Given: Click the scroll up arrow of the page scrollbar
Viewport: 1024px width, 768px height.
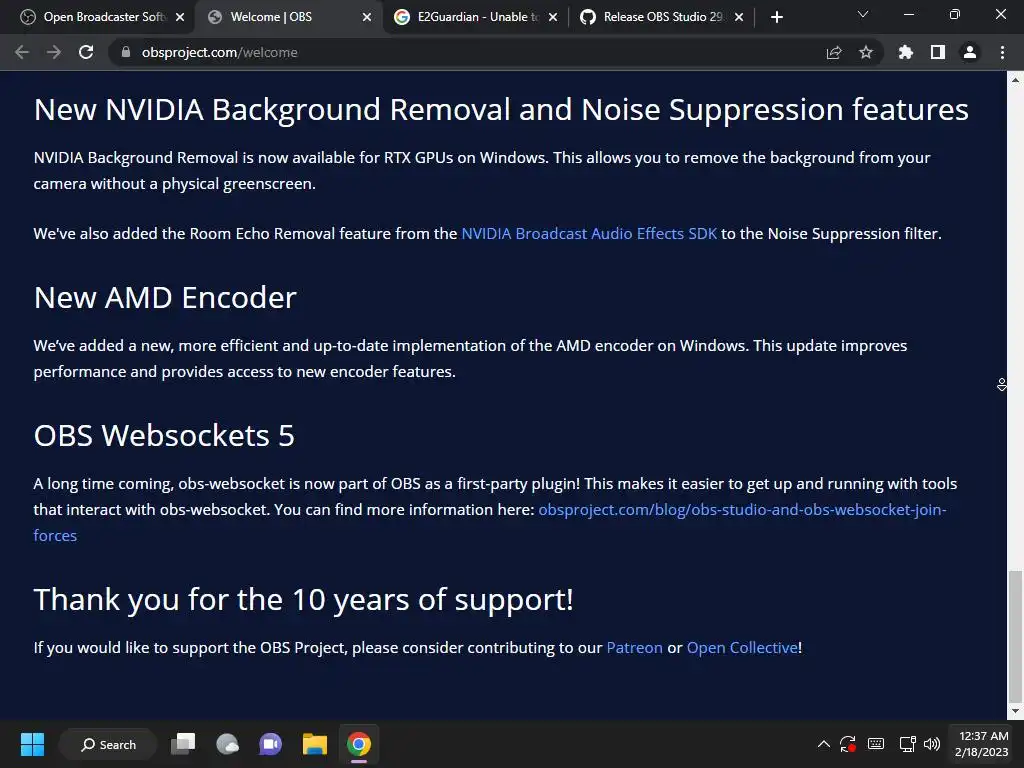Looking at the screenshot, I should pos(1015,80).
